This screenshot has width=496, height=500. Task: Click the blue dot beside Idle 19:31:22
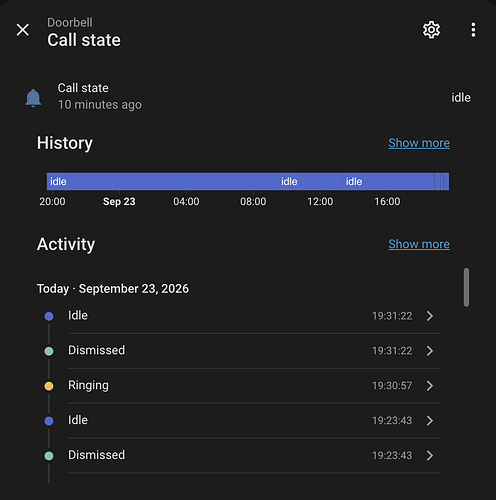[x=49, y=316]
